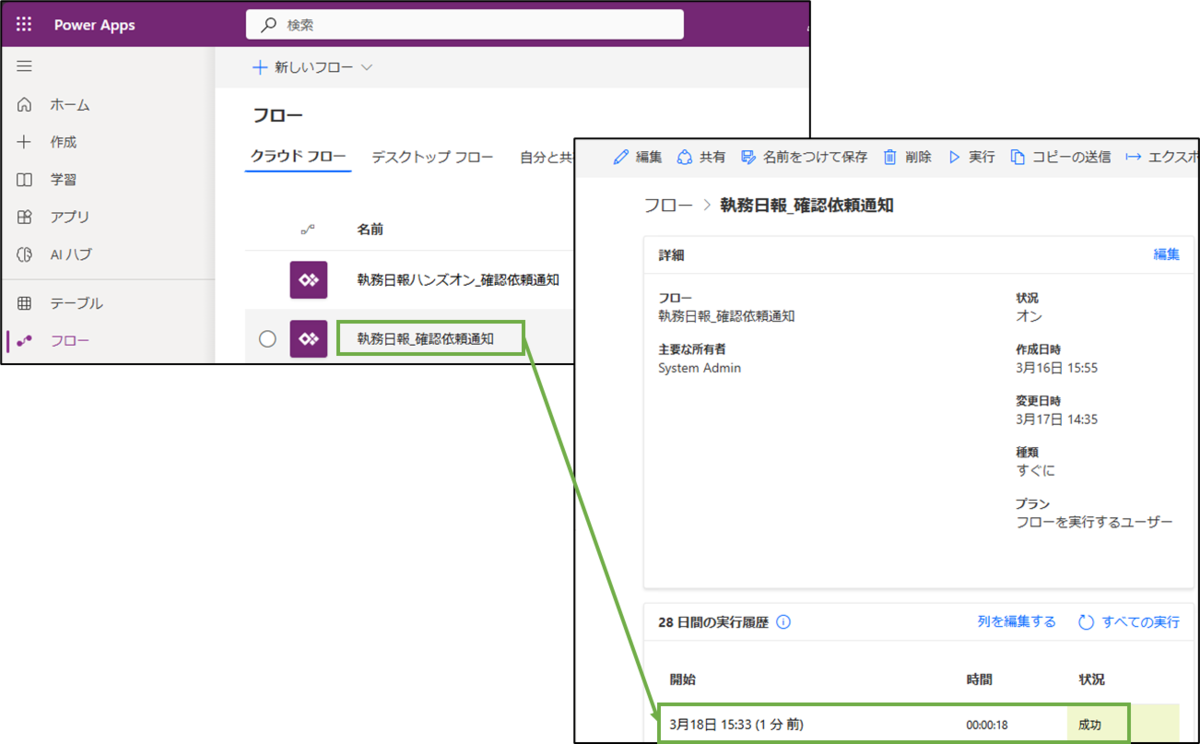Viewport: 1200px width, 744px height.
Task: Click the 名前 column header
Action: (370, 230)
